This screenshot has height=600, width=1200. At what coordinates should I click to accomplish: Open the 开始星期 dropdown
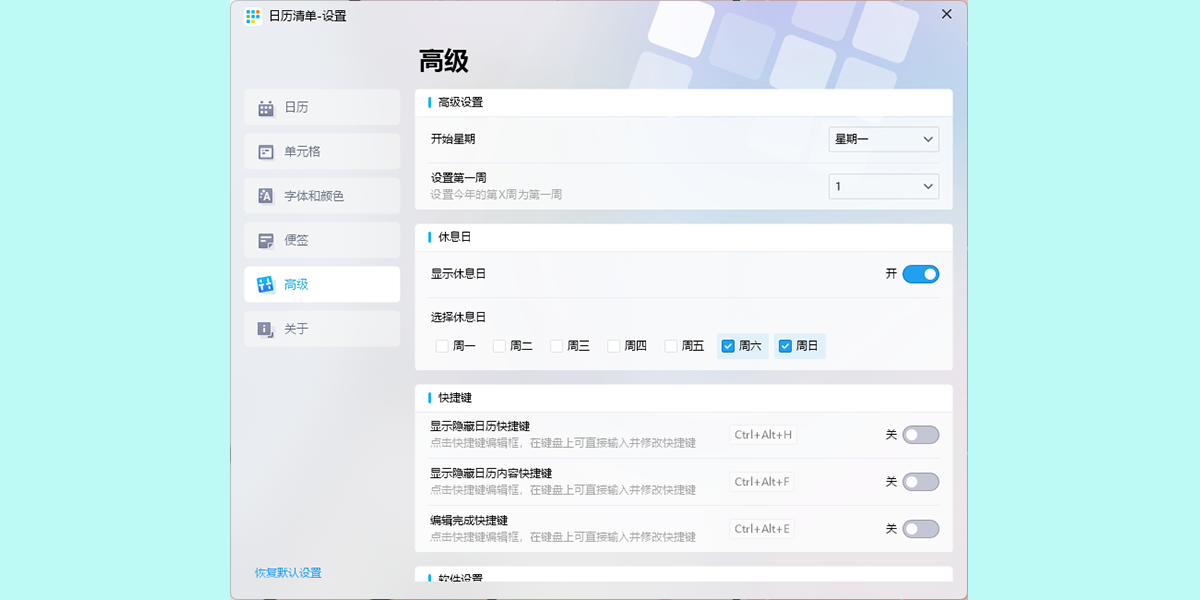tap(883, 139)
